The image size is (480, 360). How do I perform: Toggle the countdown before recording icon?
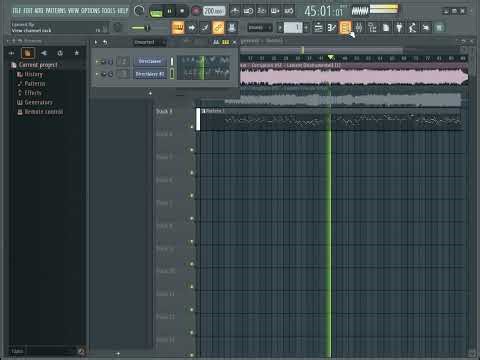point(262,11)
